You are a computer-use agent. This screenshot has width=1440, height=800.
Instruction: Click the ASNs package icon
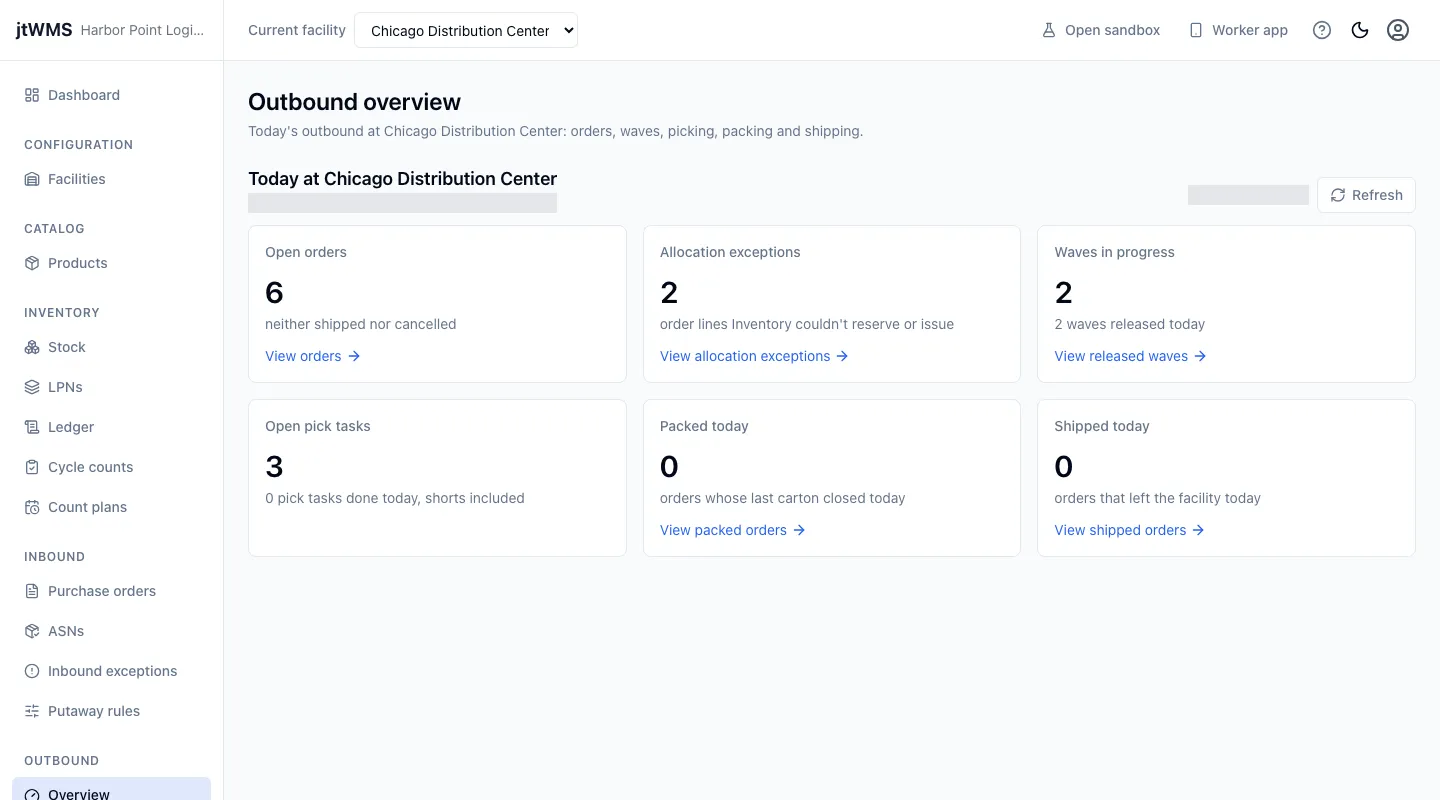pyautogui.click(x=32, y=631)
